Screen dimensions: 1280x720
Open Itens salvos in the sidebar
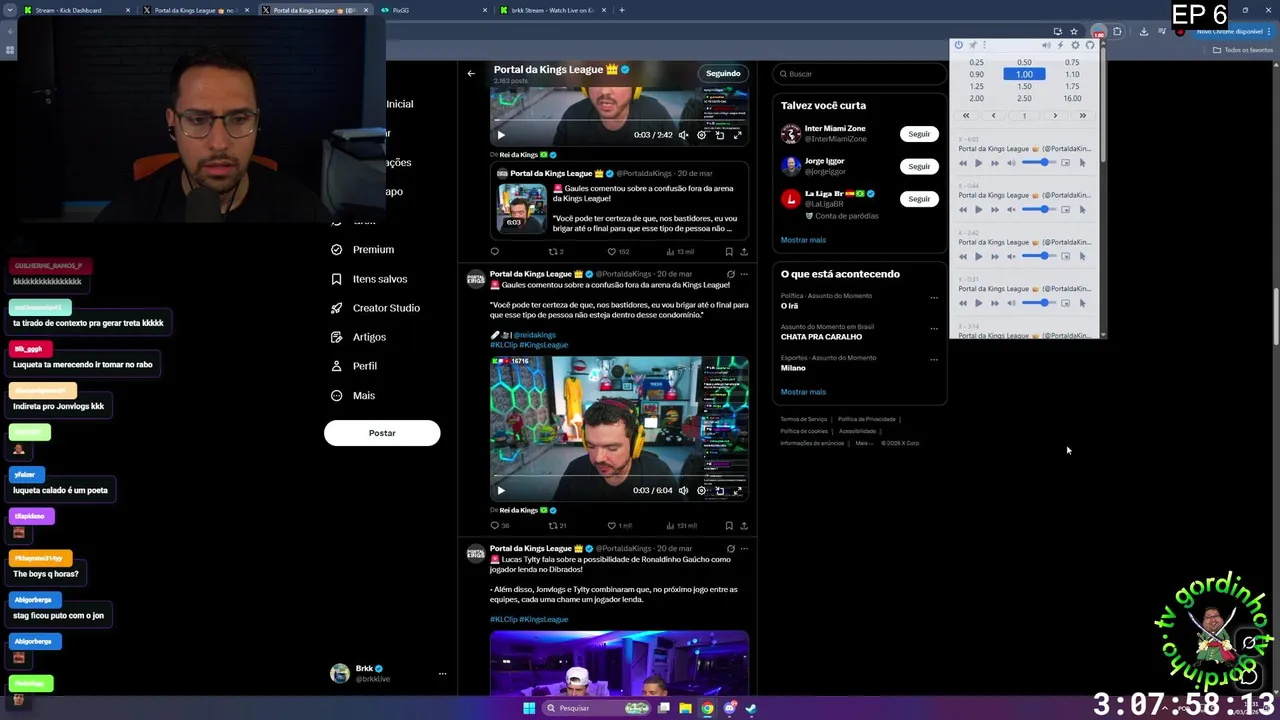369,279
